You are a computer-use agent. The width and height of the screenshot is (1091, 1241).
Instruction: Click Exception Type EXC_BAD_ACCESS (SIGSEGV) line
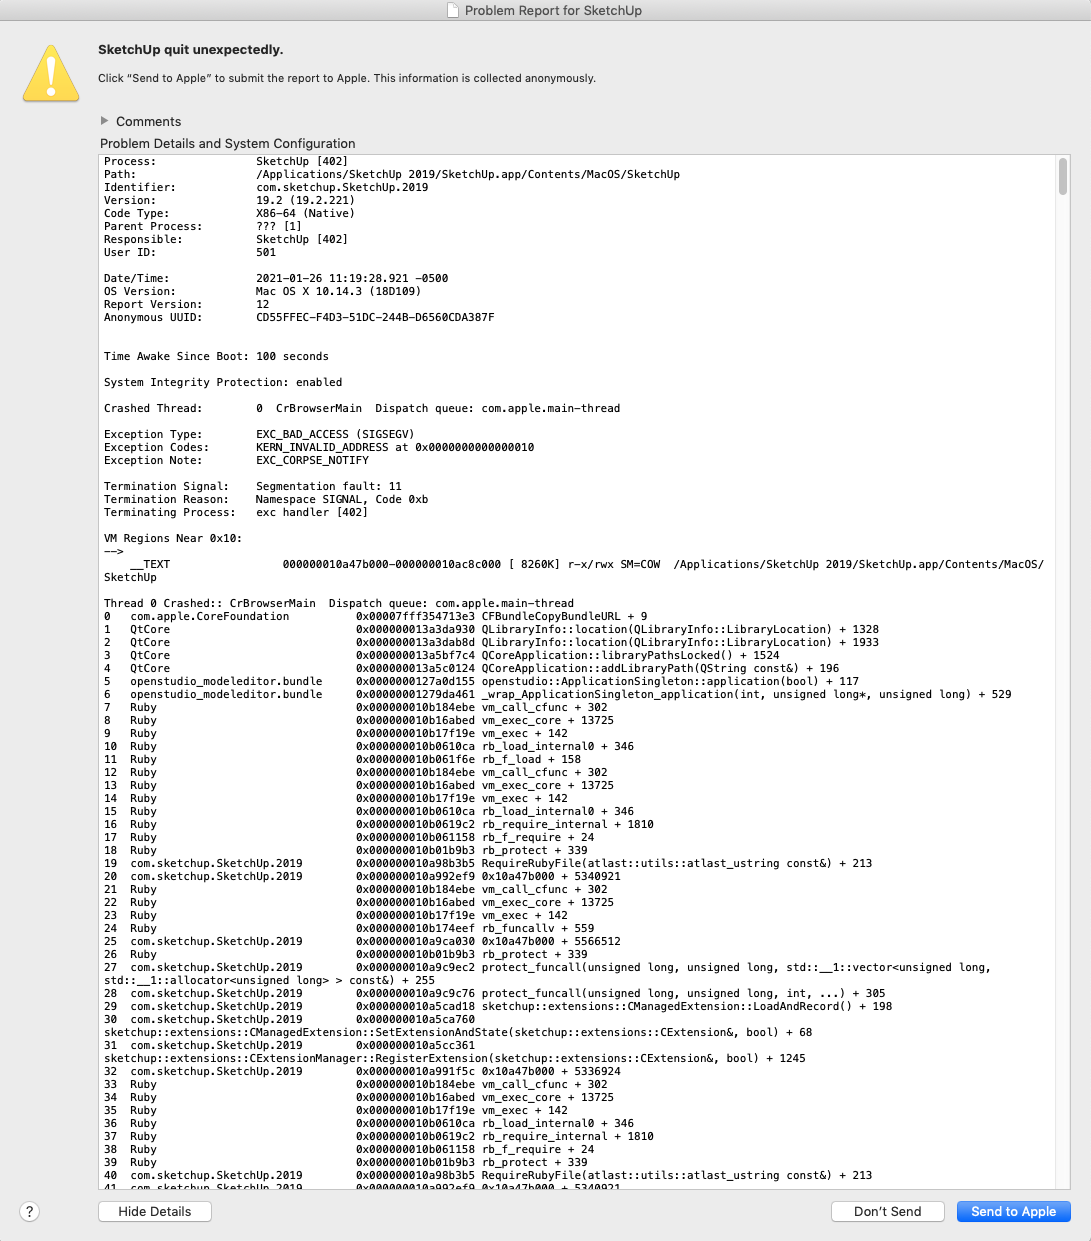click(x=259, y=434)
